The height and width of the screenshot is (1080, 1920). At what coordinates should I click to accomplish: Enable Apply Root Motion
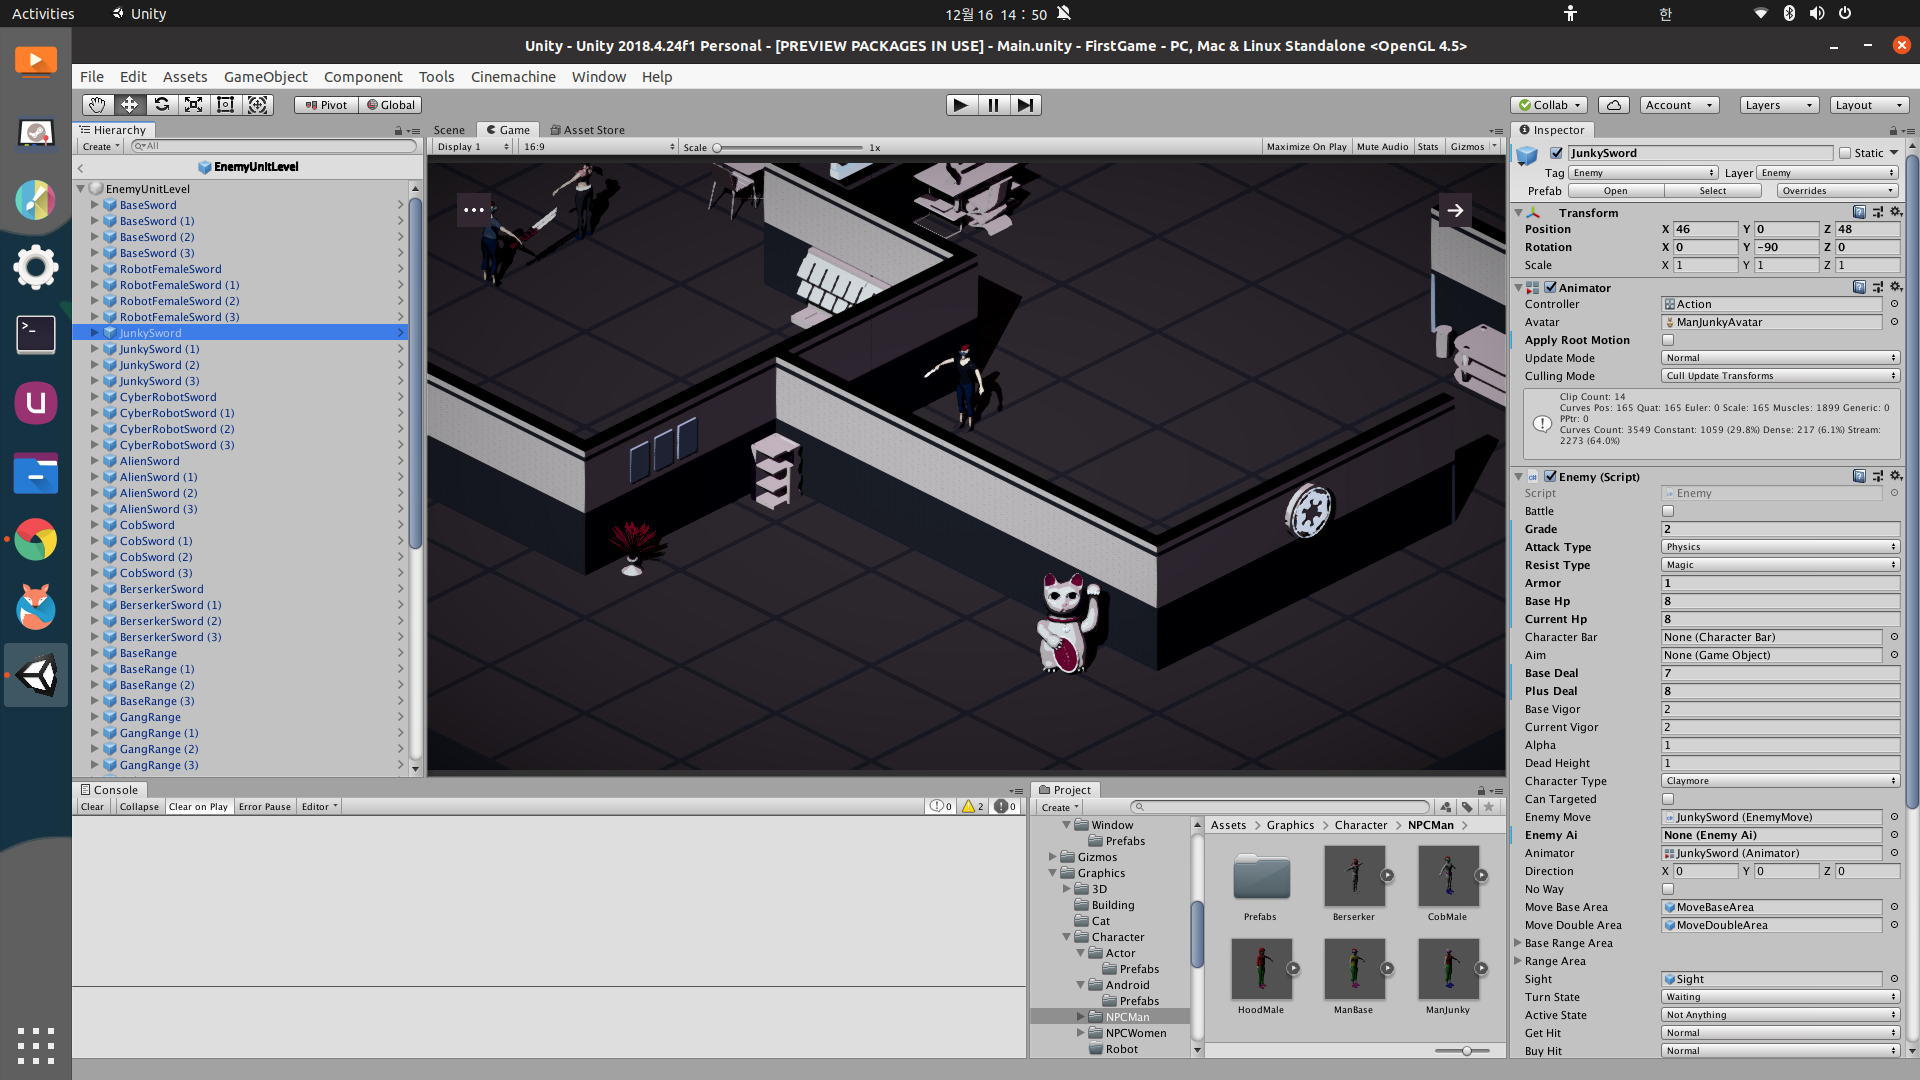pyautogui.click(x=1668, y=340)
